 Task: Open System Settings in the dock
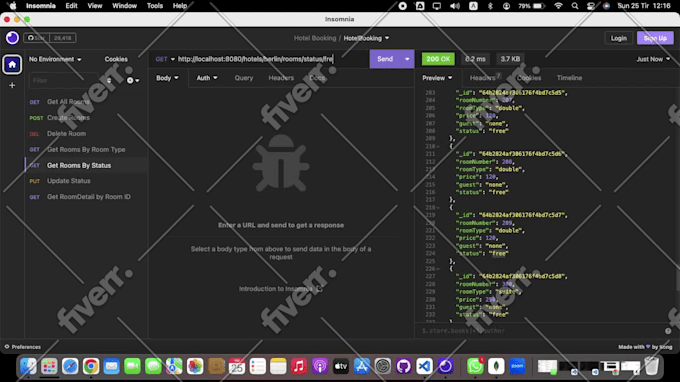tap(382, 366)
